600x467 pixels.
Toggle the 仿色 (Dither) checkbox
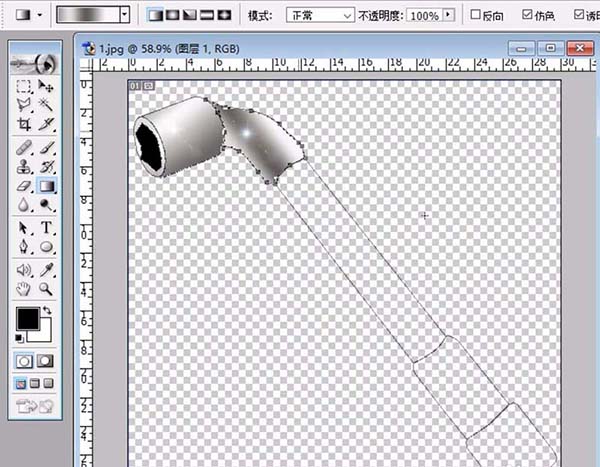coord(528,16)
